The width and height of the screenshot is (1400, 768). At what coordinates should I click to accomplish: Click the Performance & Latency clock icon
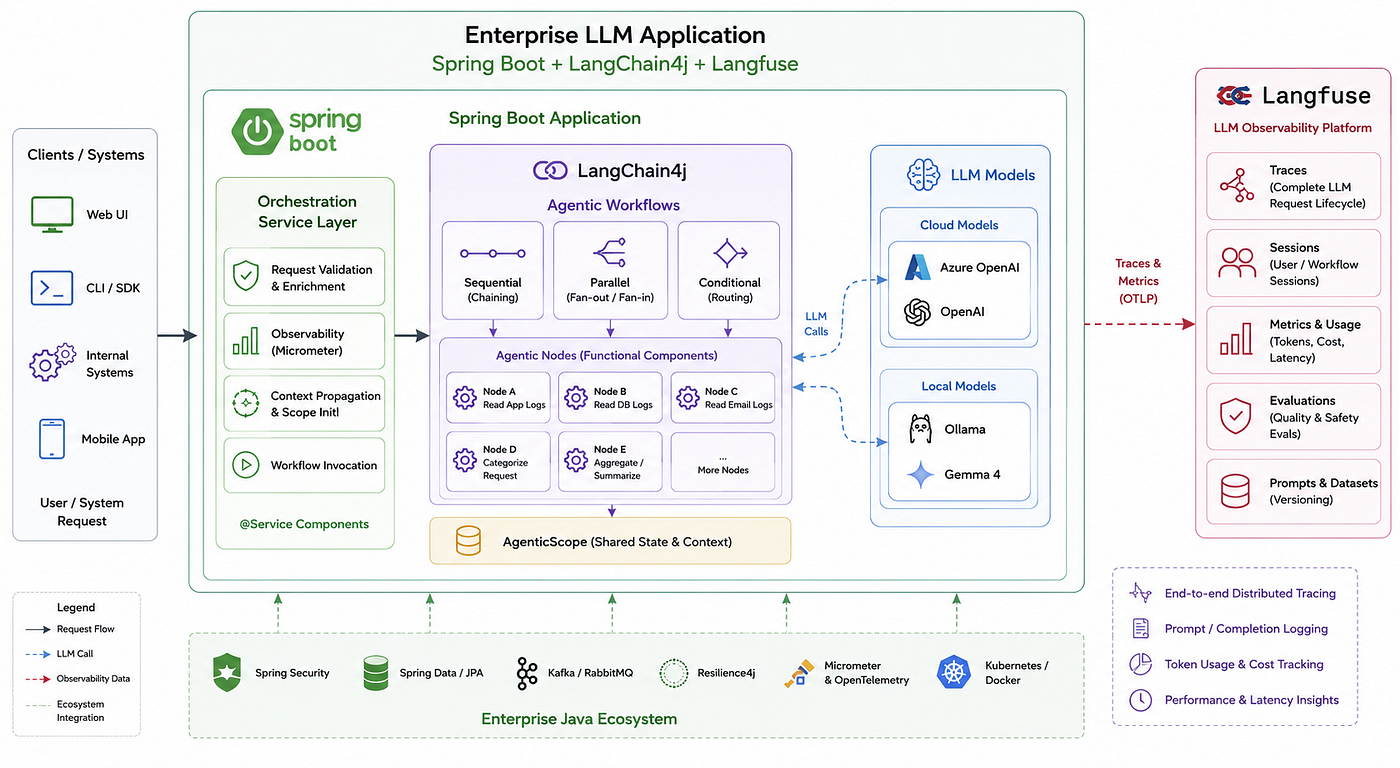click(x=1140, y=700)
